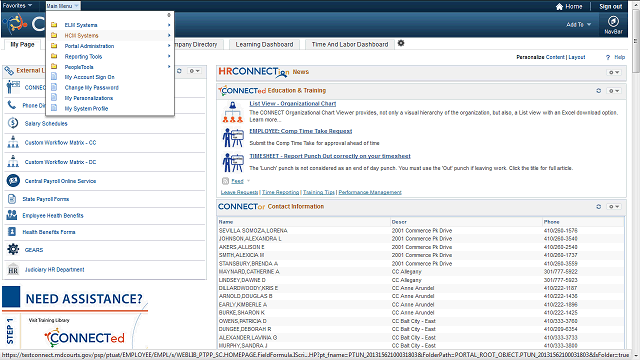The height and width of the screenshot is (360, 640).
Task: Open HRCONNECTion News pagelet options dropdown
Action: [614, 72]
